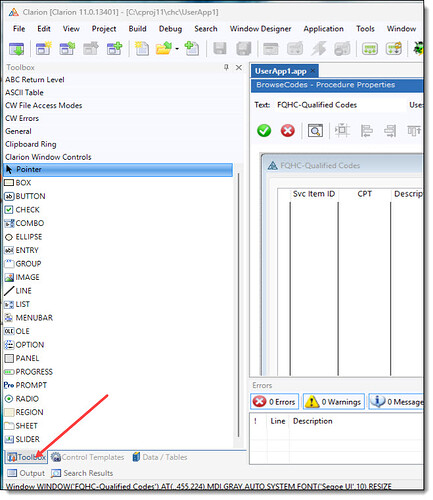The image size is (433, 500).
Task: Open the preview window magnifier icon
Action: coord(315,131)
